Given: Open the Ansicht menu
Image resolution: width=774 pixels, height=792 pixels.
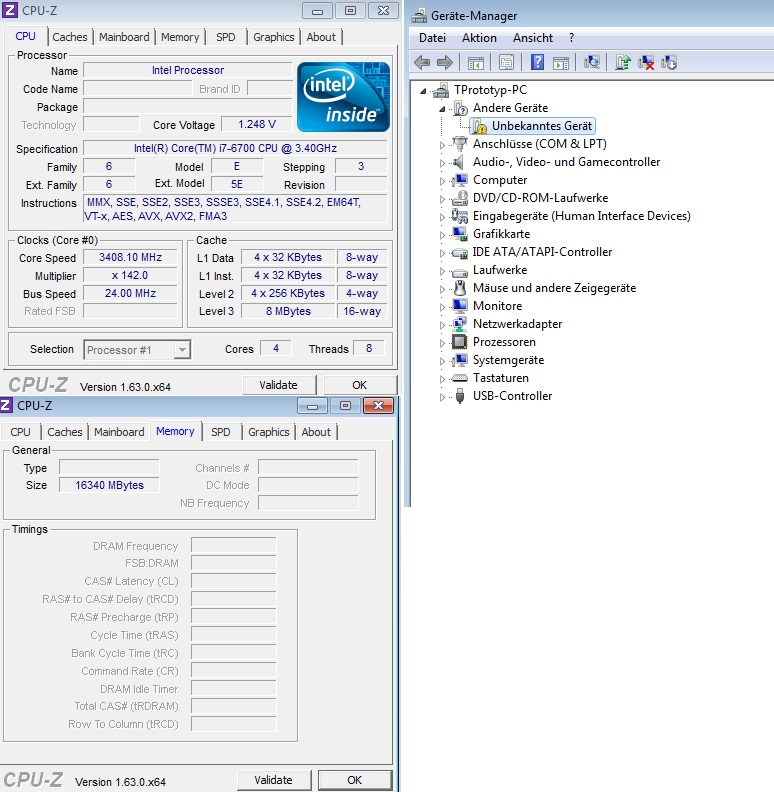Looking at the screenshot, I should (x=533, y=38).
